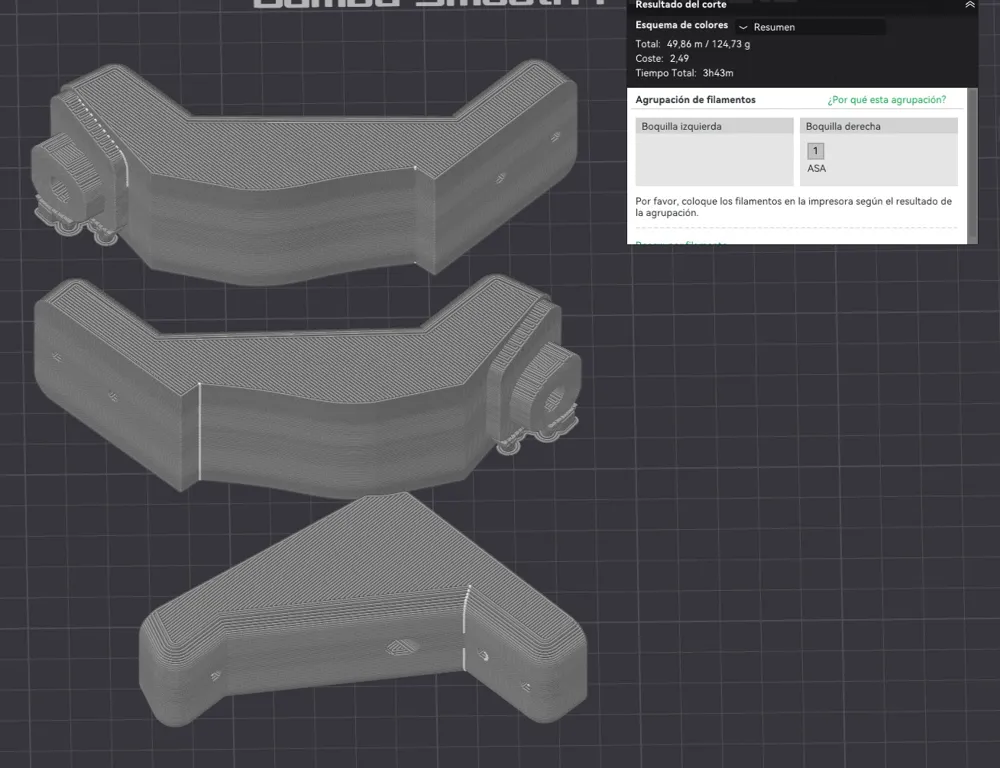
Task: Click the ASA filament label
Action: 816,168
